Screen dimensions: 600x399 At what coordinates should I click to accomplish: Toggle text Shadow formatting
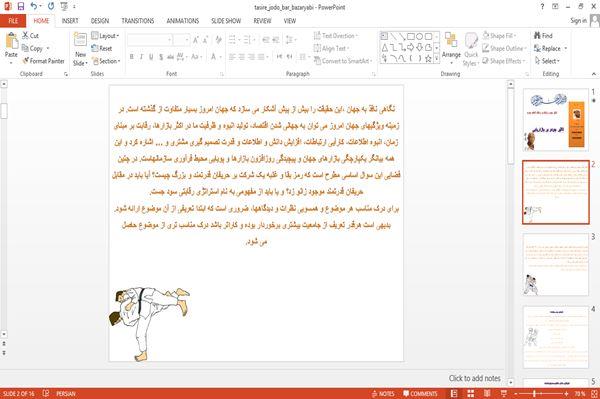(161, 57)
